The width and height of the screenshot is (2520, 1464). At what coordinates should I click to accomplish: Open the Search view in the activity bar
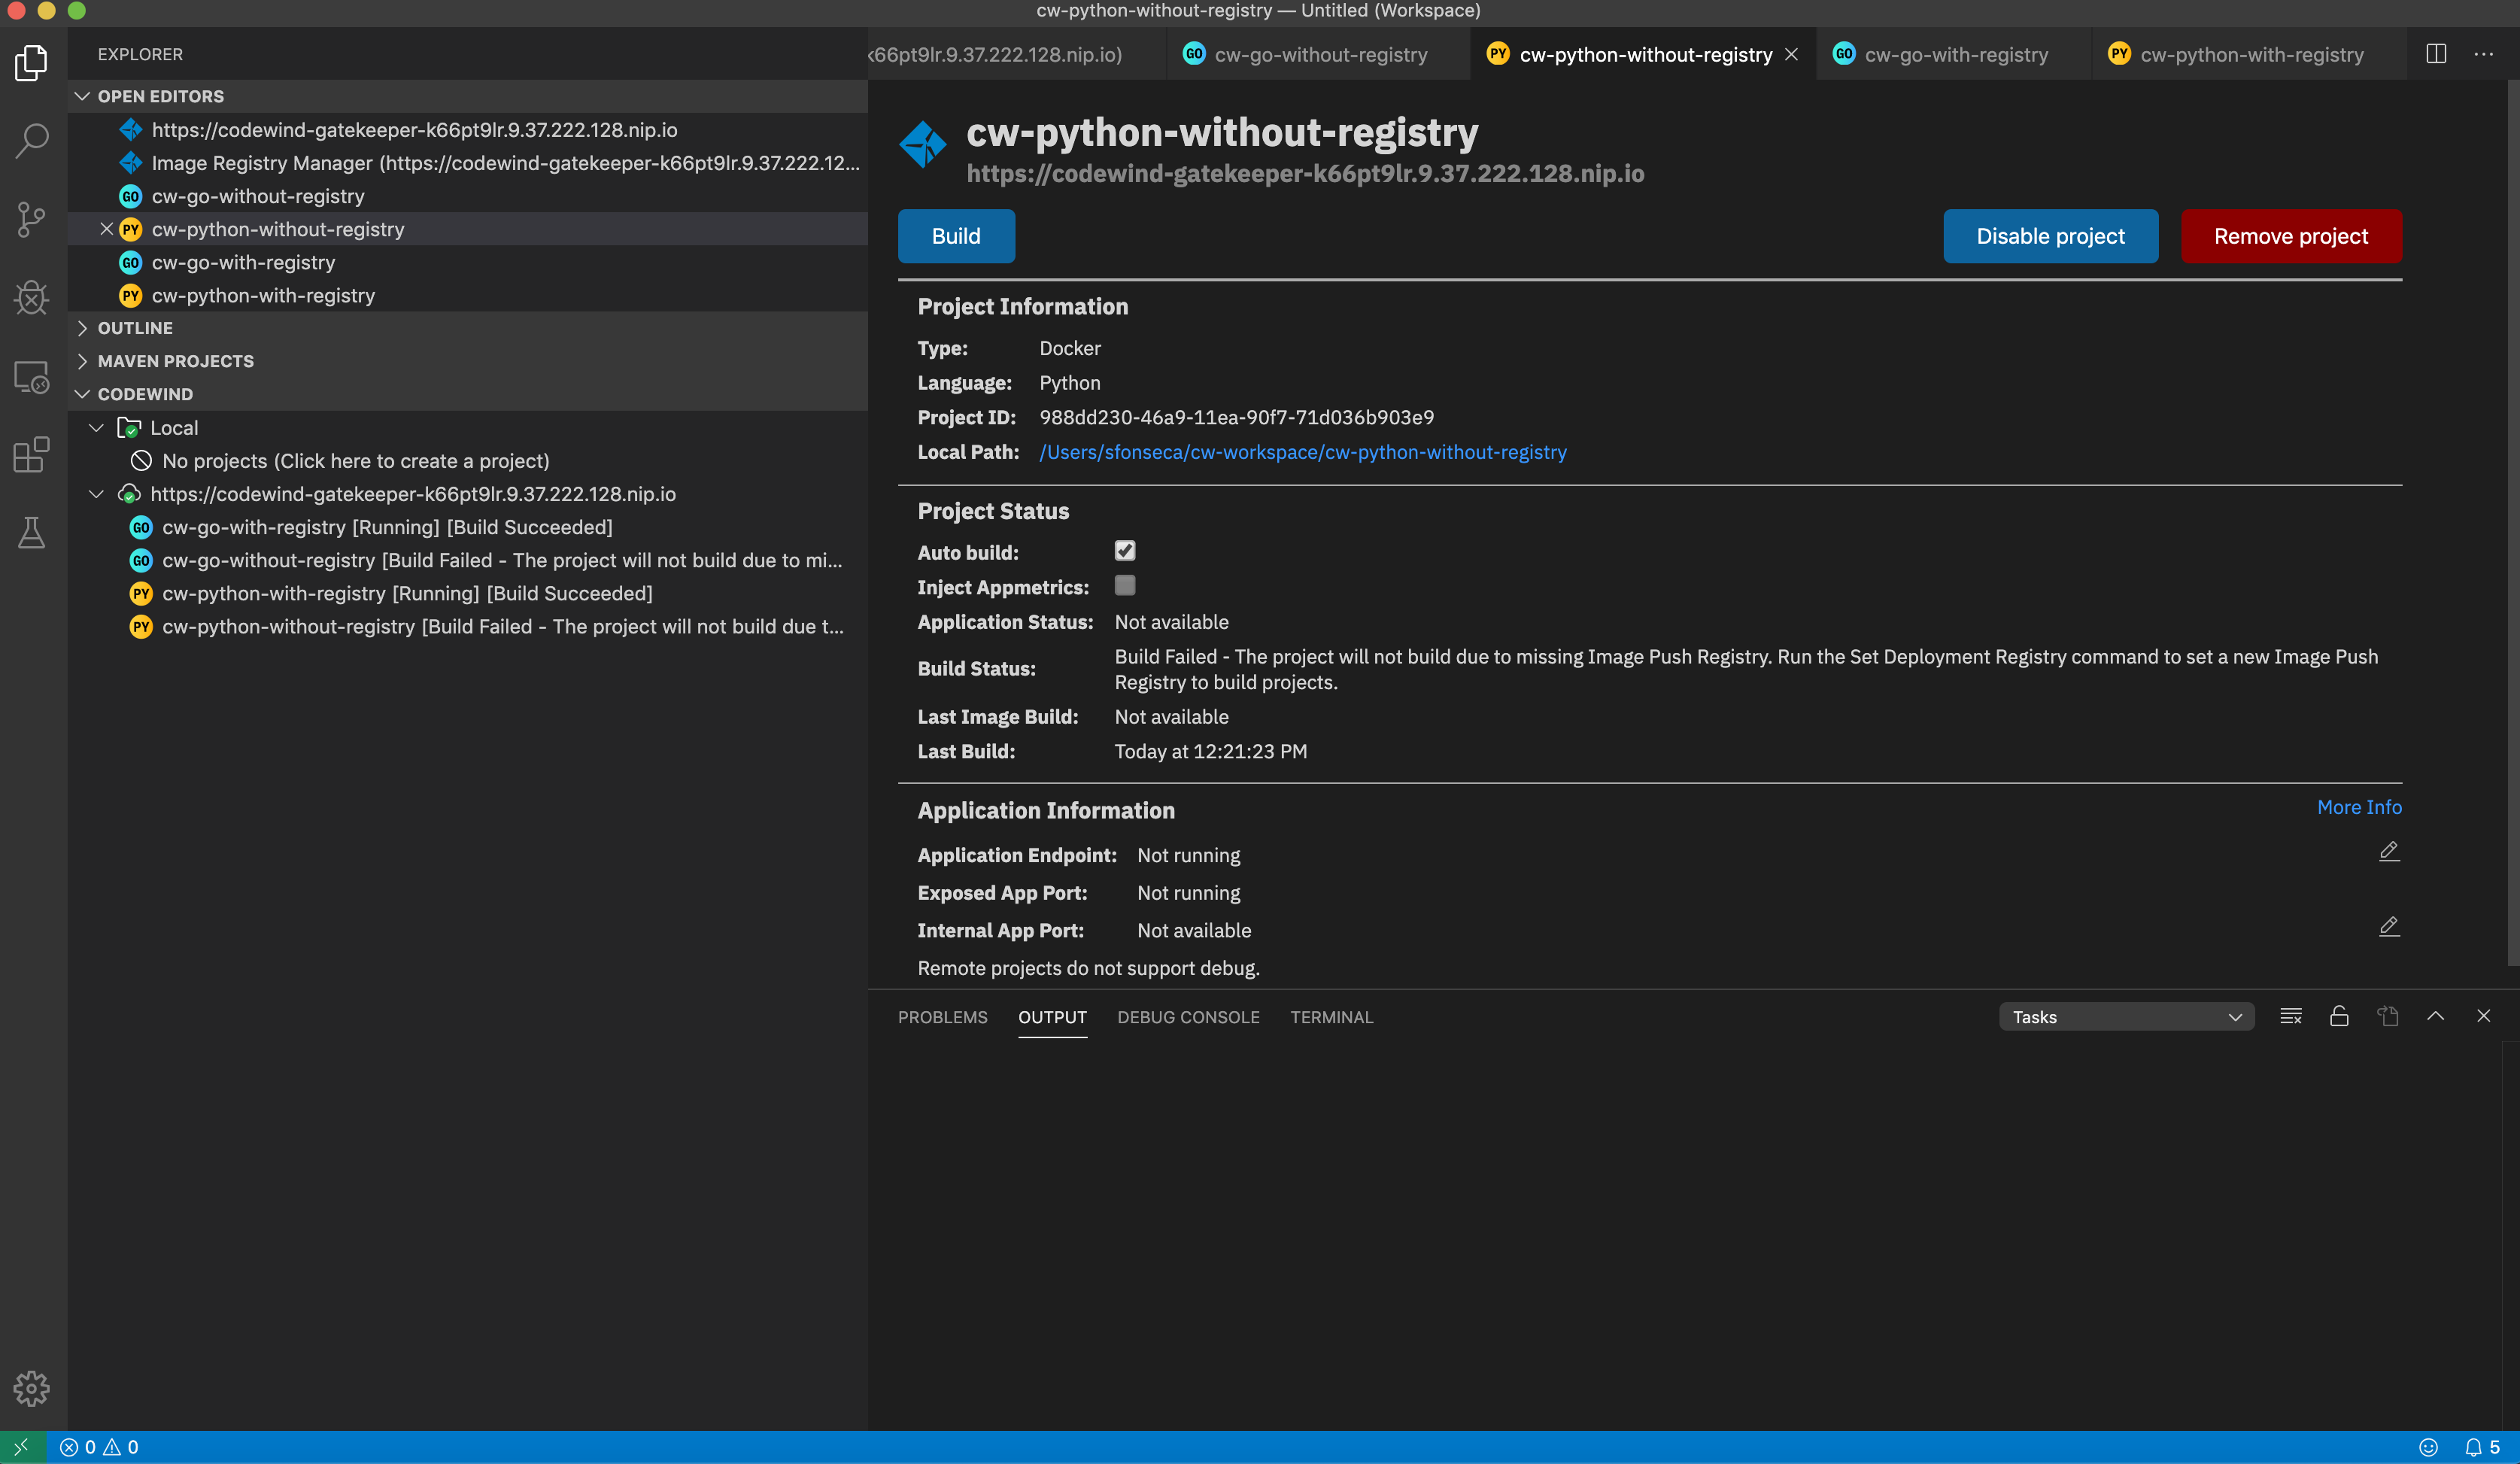pyautogui.click(x=31, y=141)
